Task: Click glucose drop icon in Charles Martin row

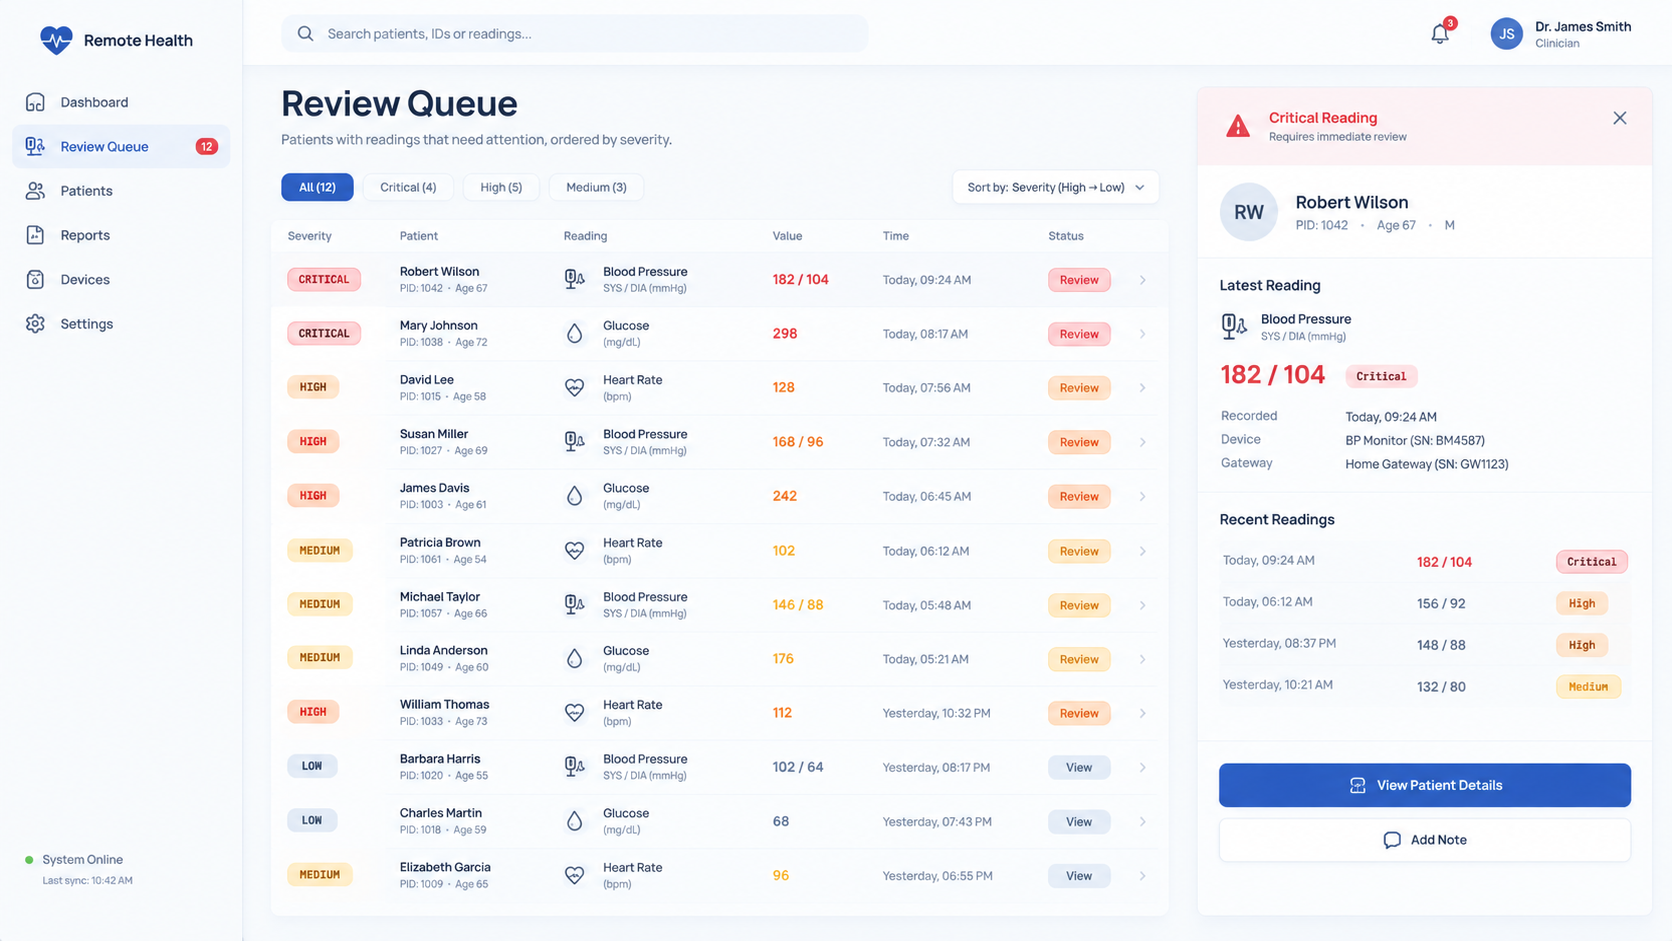Action: [574, 822]
